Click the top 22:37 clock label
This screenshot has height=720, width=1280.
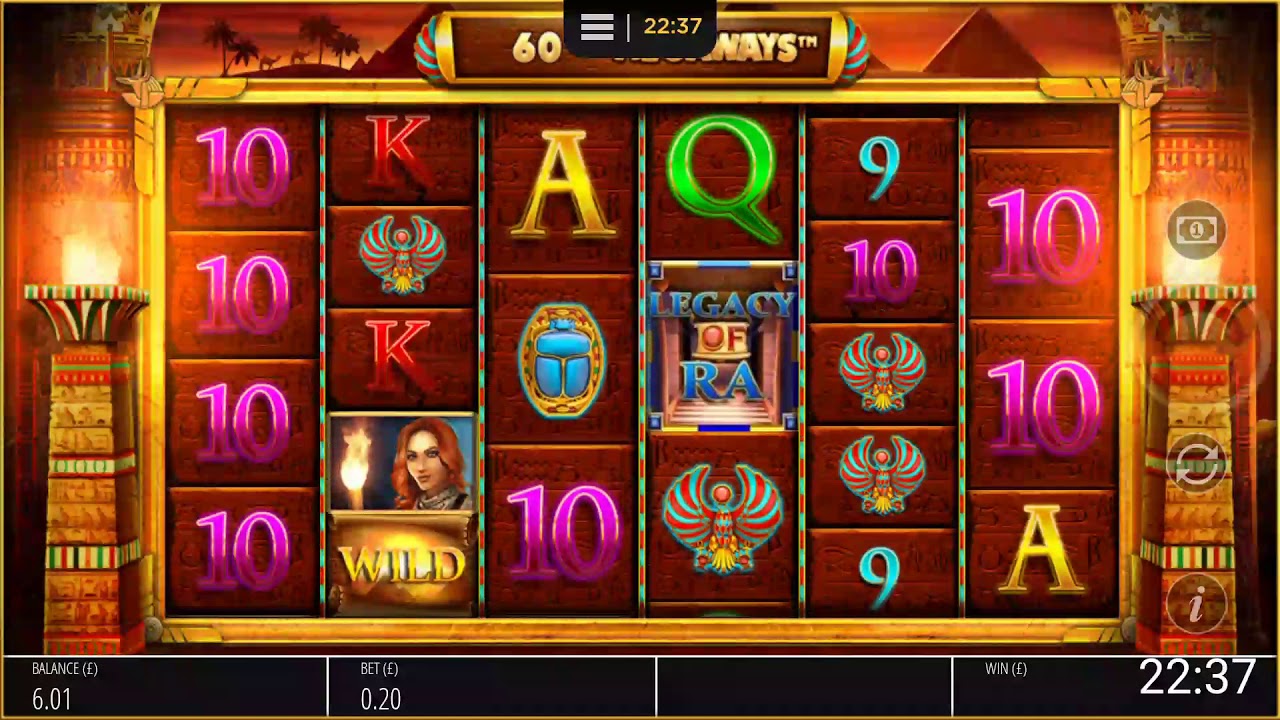(672, 27)
